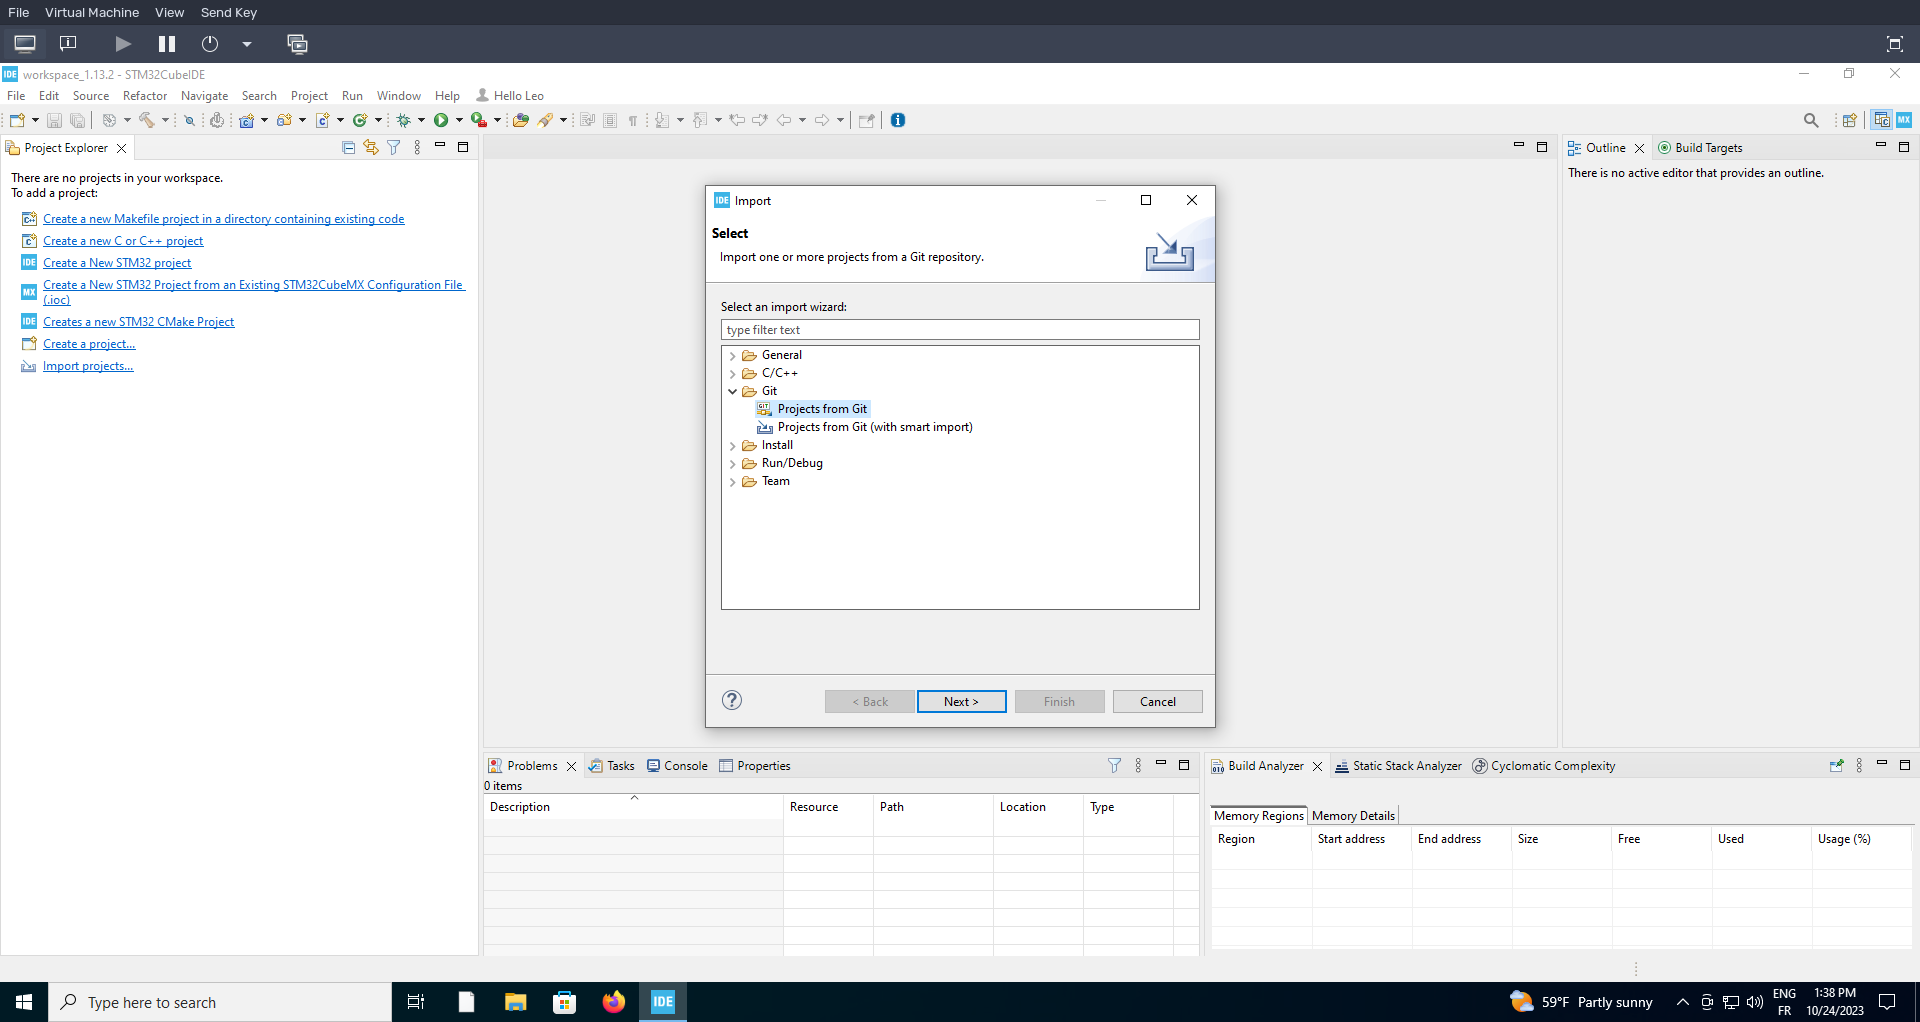Click the blue Information Center icon

pyautogui.click(x=898, y=120)
